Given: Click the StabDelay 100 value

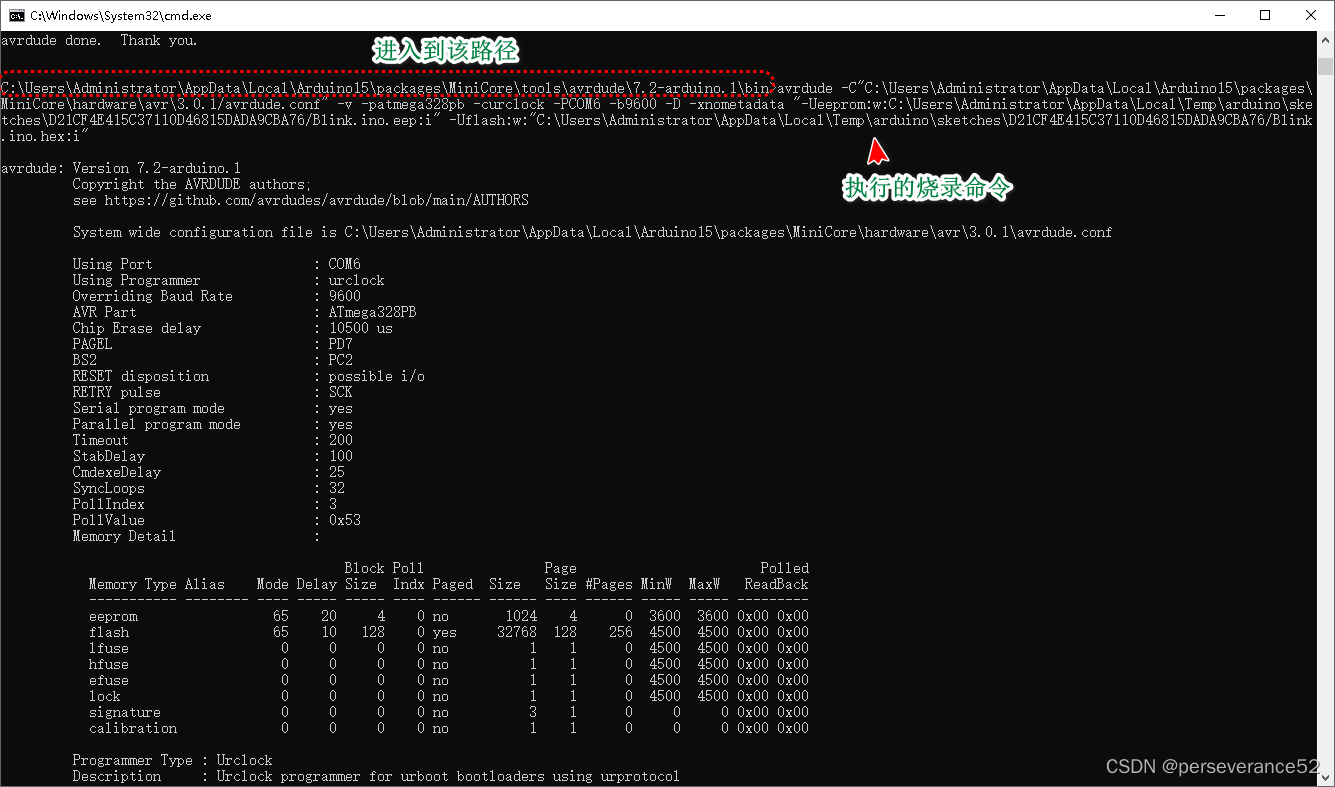Looking at the screenshot, I should click(340, 456).
